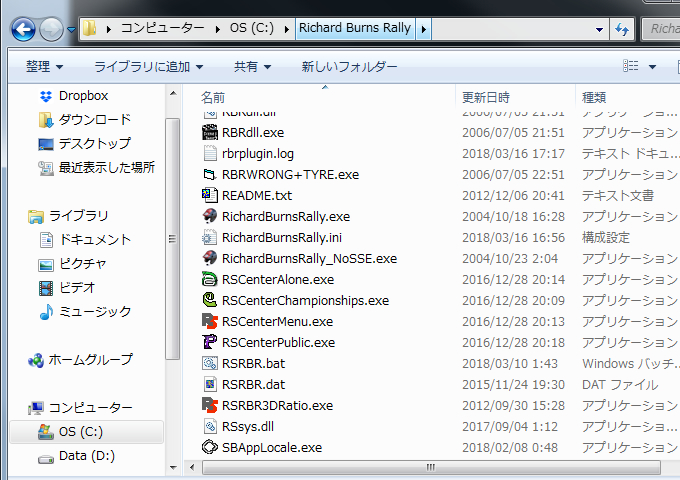Click the ホームグループ icon
This screenshot has width=680, height=480.
coord(36,360)
